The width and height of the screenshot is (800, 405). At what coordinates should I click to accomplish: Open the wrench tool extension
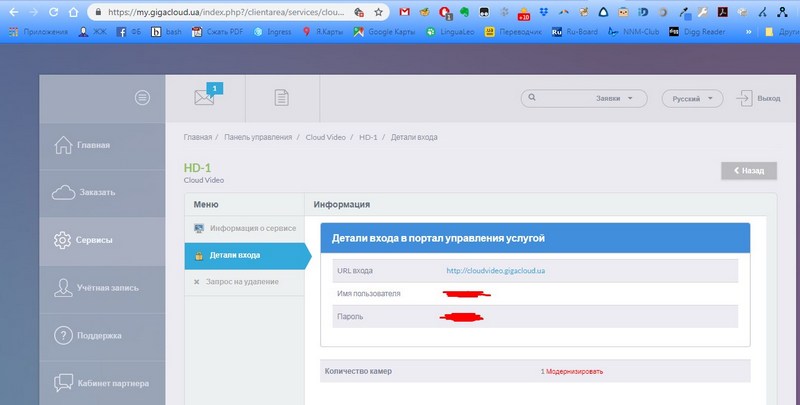pyautogui.click(x=703, y=12)
